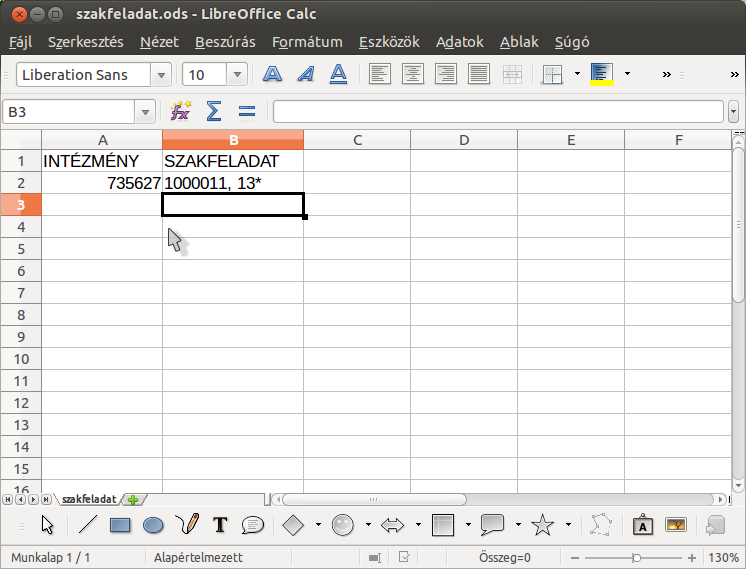Center cell text horizontally

pyautogui.click(x=412, y=74)
